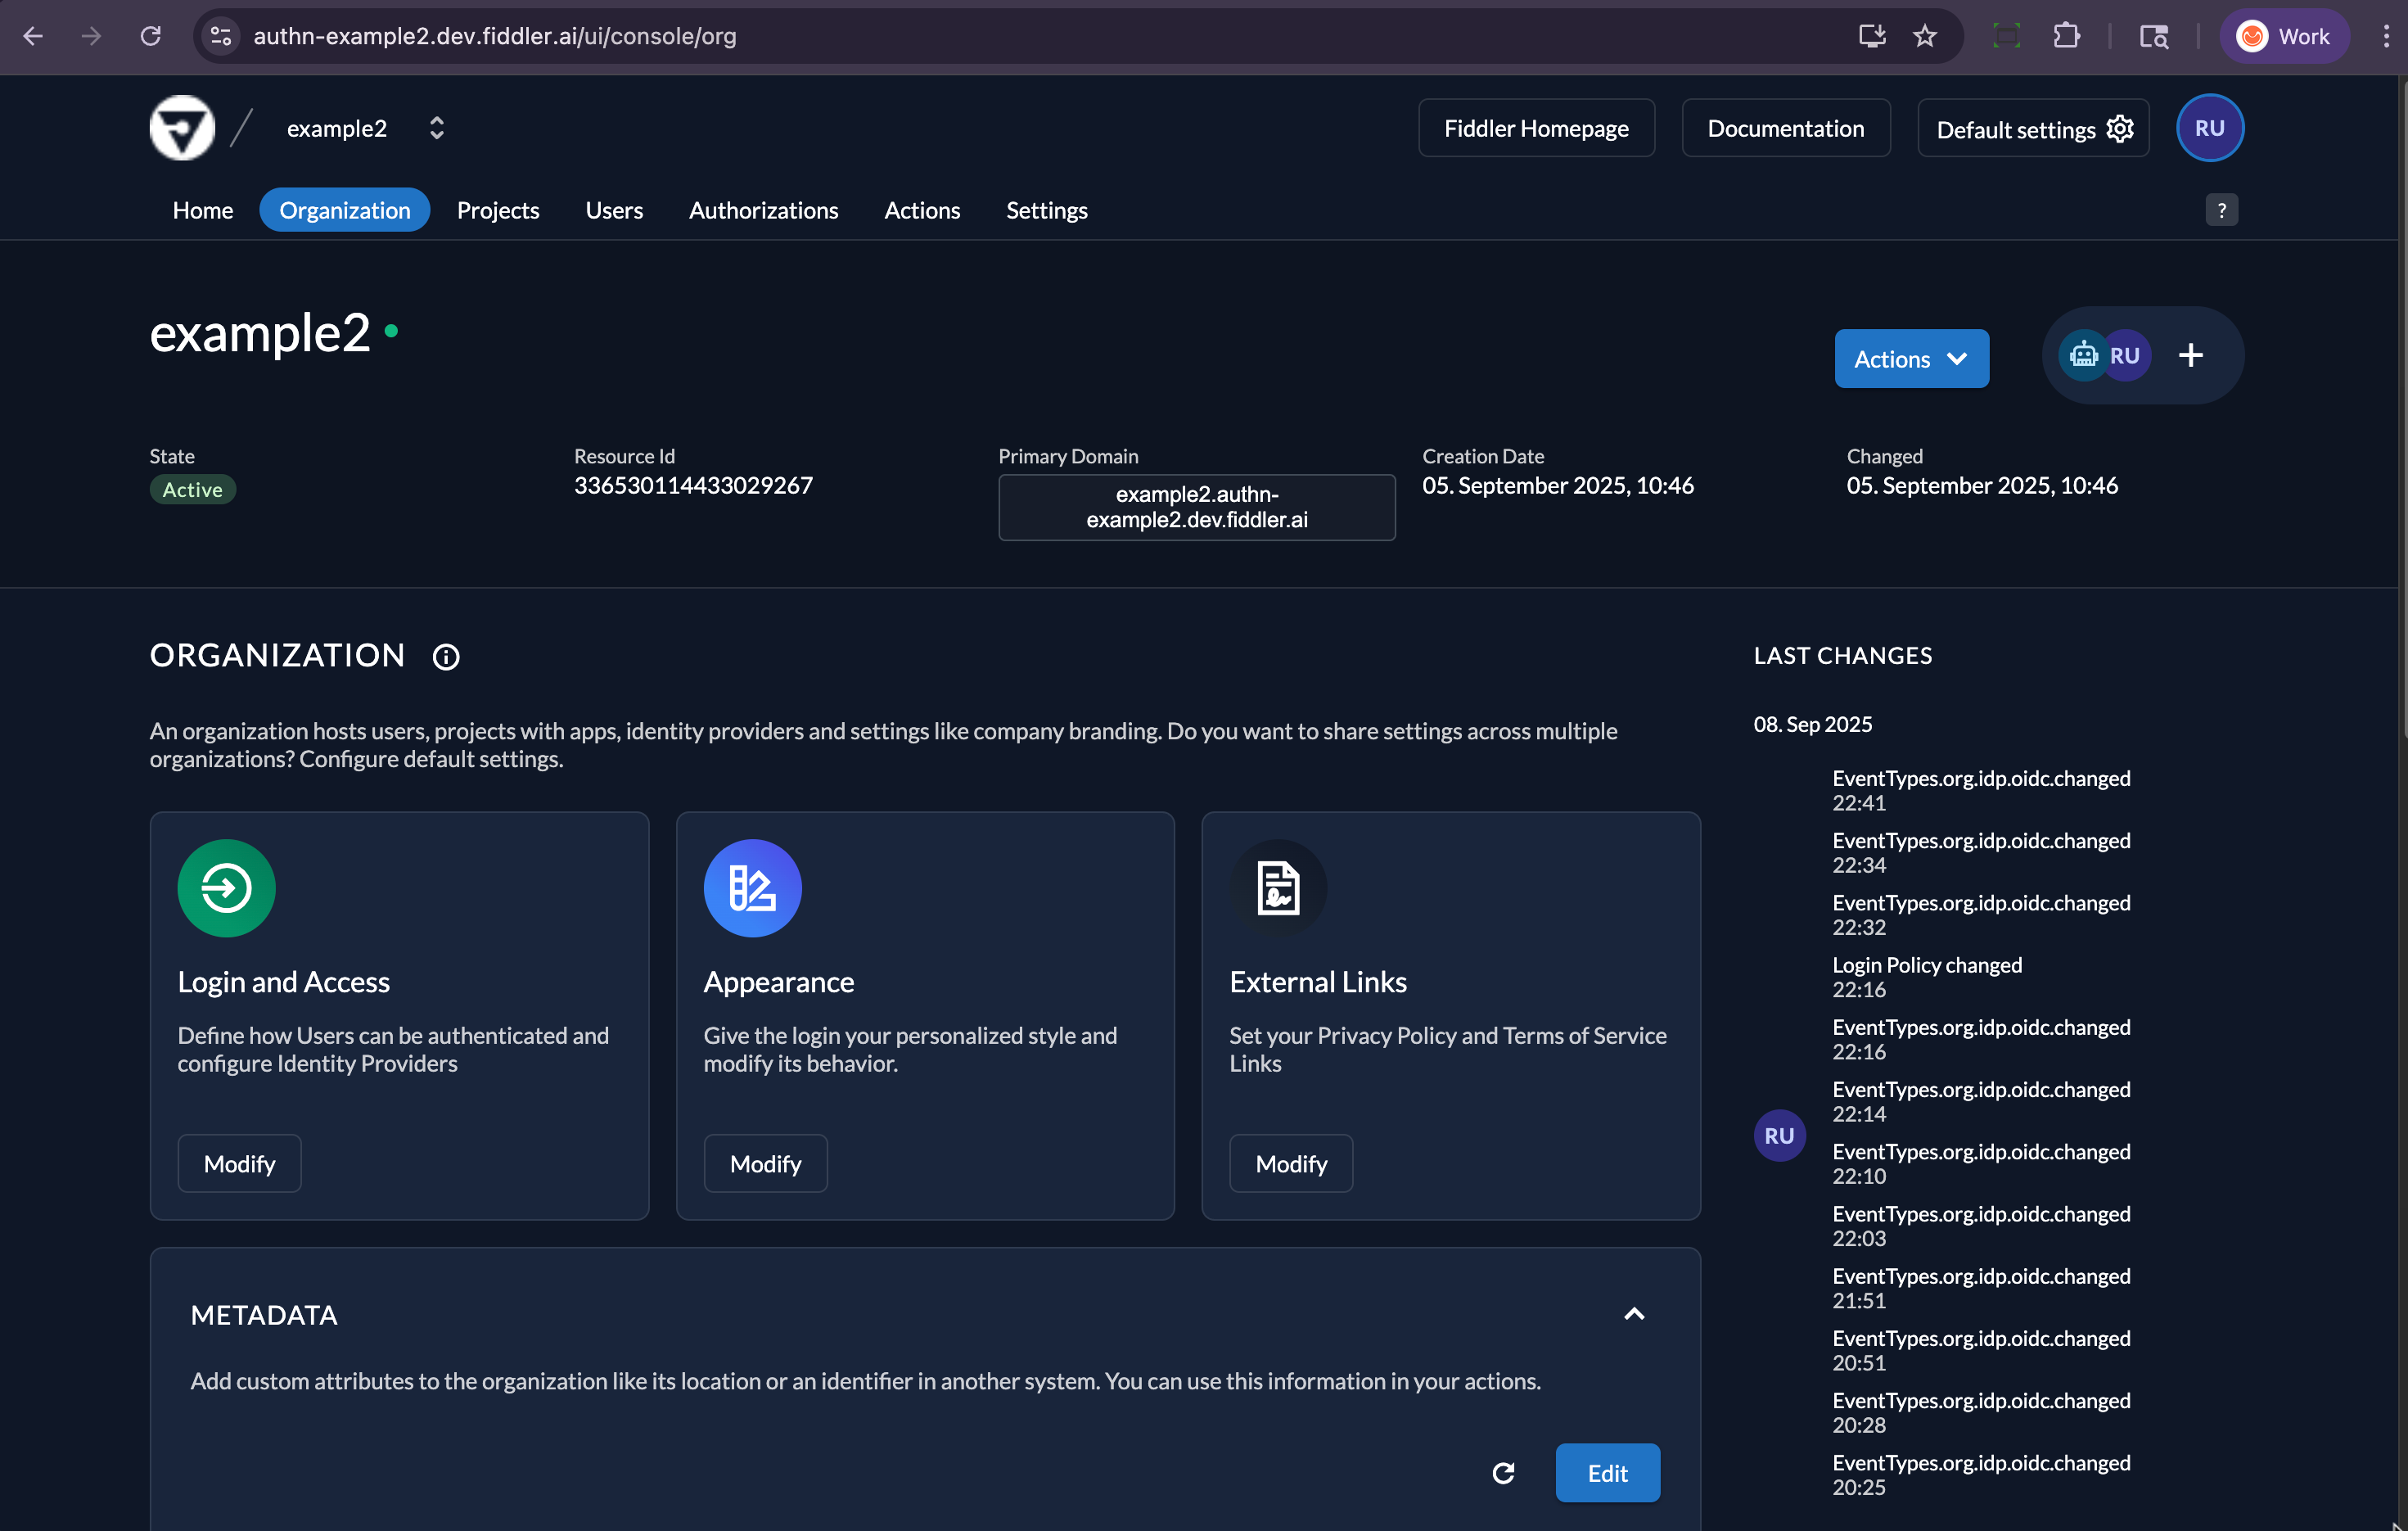
Task: Click the help question mark icon
Action: point(2222,209)
